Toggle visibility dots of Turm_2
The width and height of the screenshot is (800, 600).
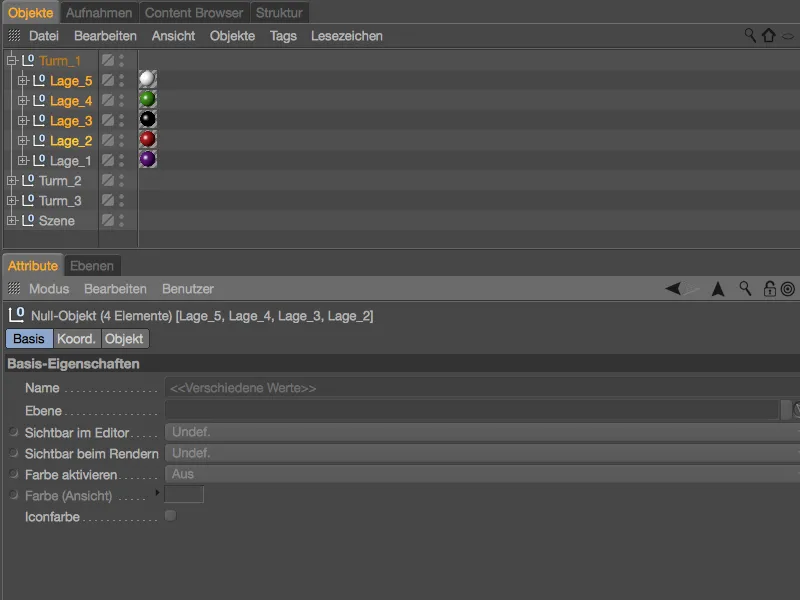(x=121, y=181)
